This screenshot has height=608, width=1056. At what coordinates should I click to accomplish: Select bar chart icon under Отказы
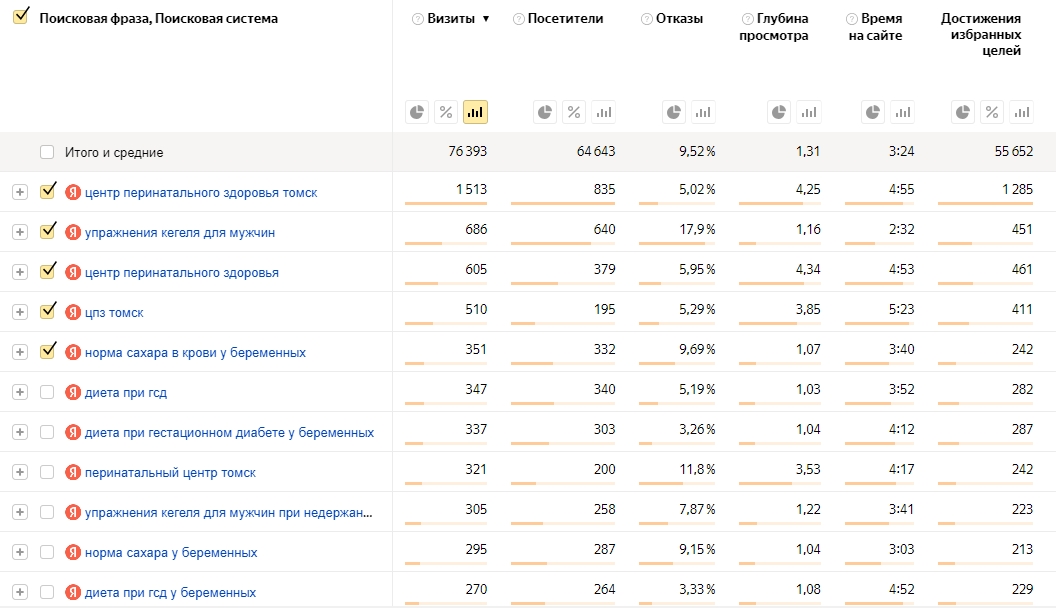pos(703,112)
